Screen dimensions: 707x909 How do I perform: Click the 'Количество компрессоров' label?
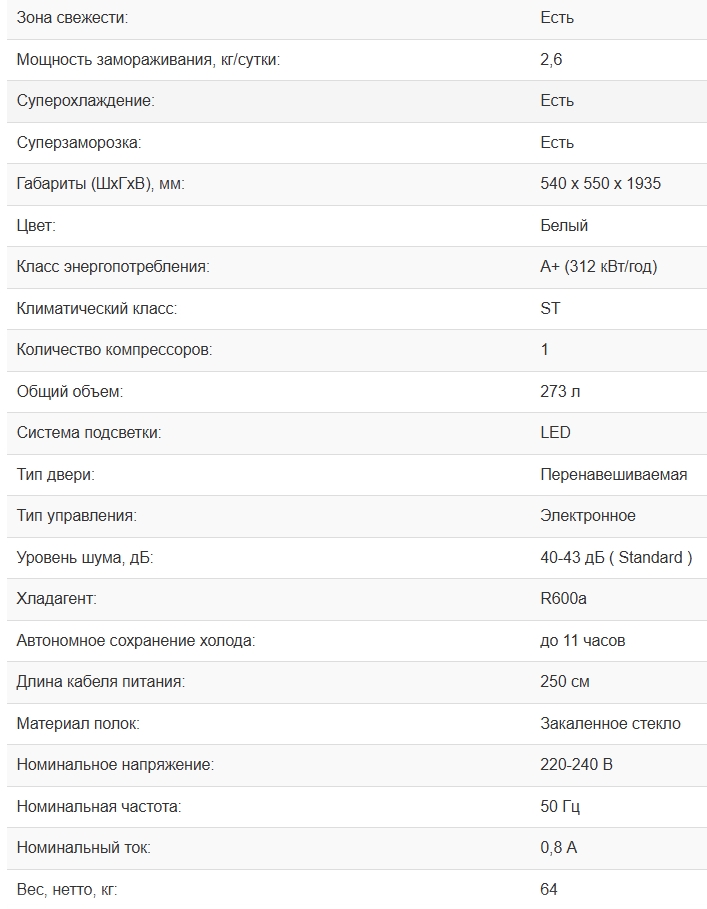114,350
